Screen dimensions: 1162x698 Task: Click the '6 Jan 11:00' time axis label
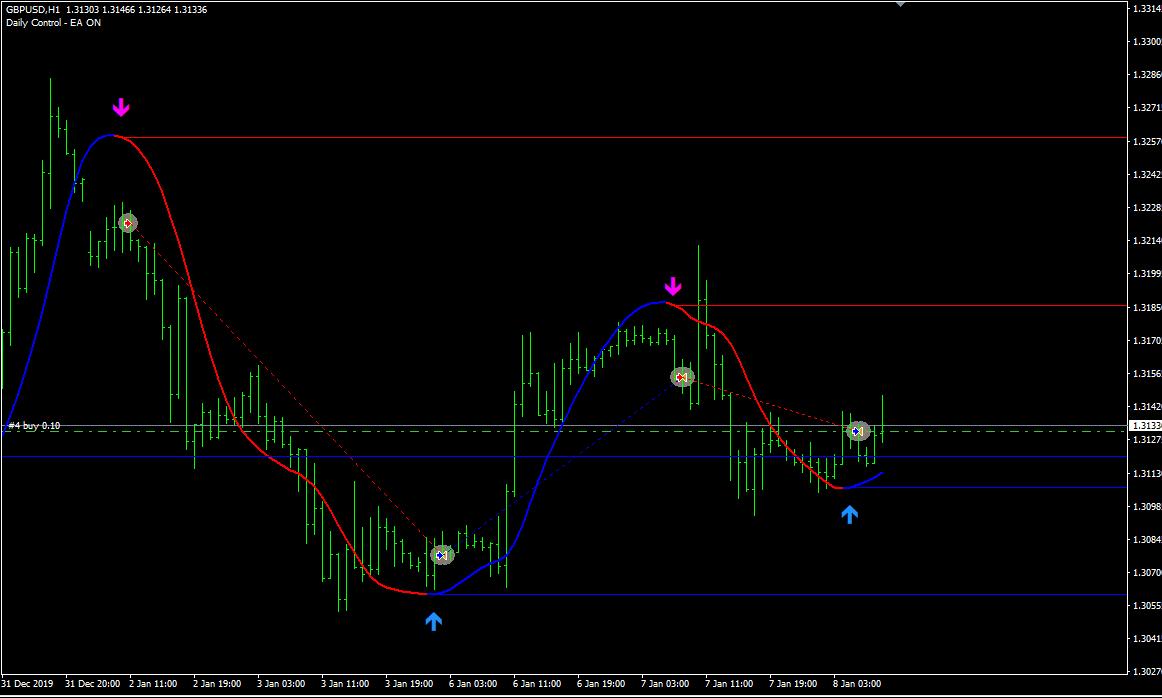pyautogui.click(x=537, y=684)
